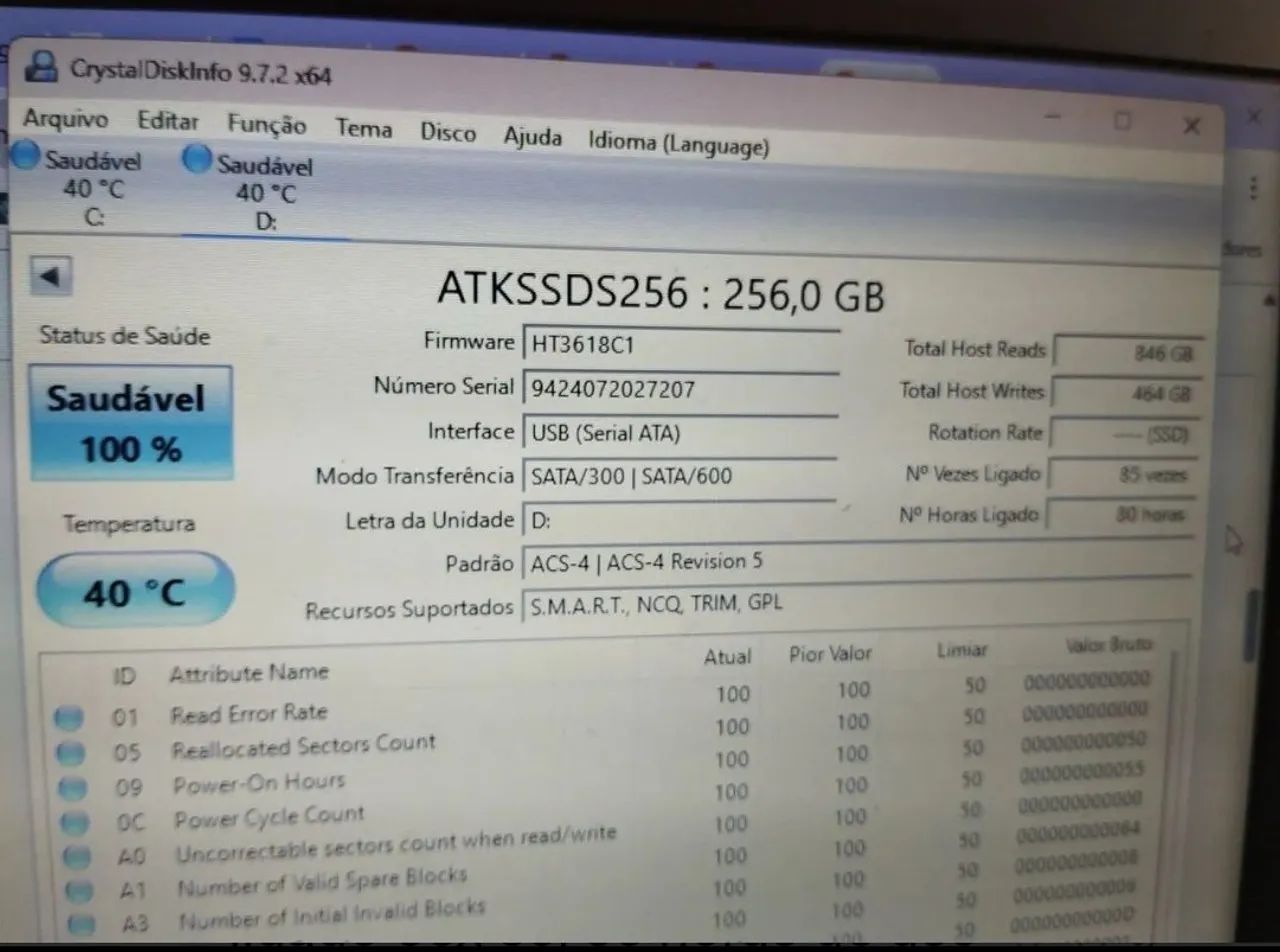1280x952 pixels.
Task: Click the Attribute Name column header
Action: tap(248, 673)
